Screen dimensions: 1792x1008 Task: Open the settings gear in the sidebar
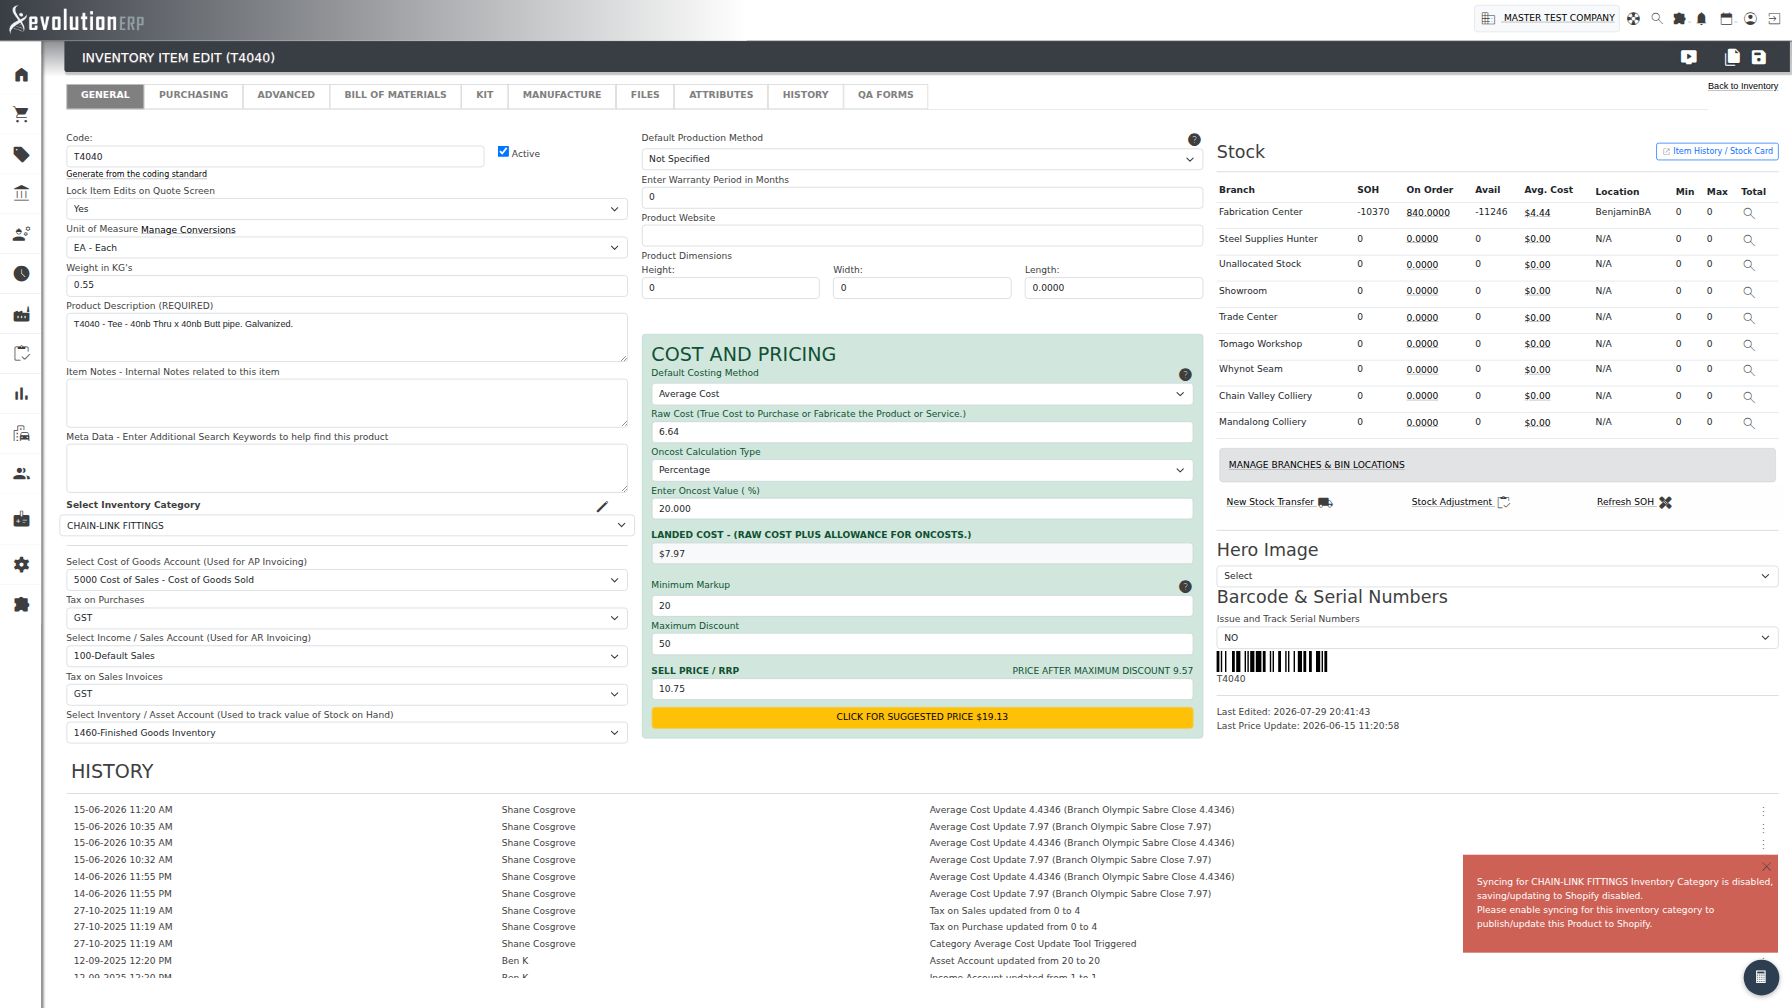click(21, 565)
